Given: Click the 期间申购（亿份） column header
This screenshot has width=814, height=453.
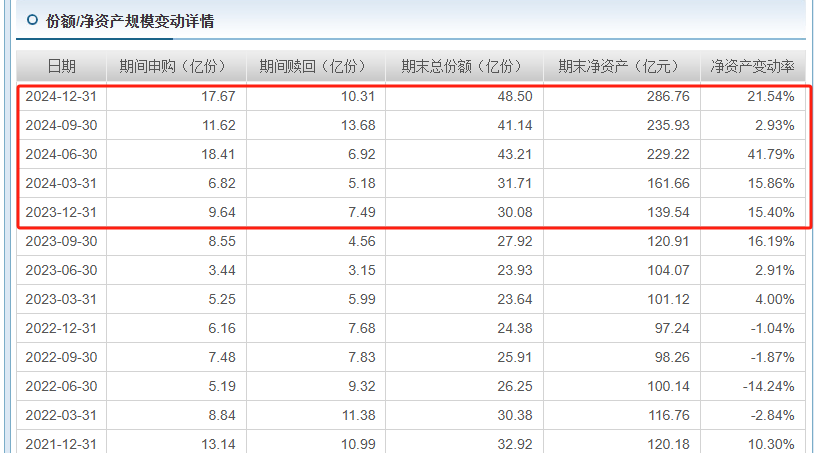Looking at the screenshot, I should (x=175, y=67).
